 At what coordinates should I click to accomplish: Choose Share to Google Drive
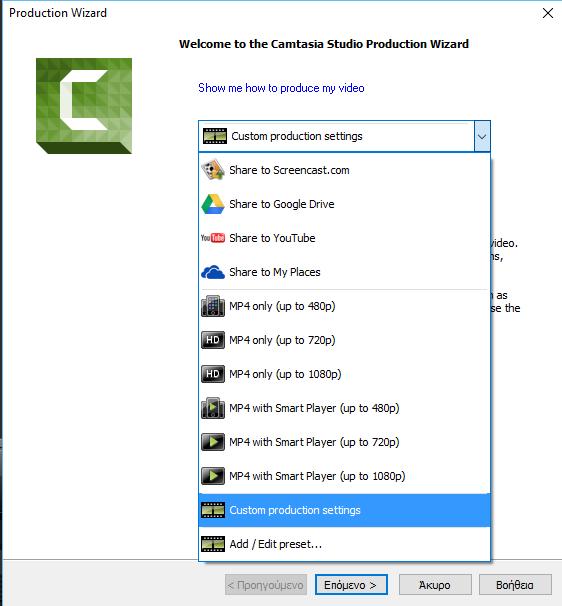[x=344, y=204]
